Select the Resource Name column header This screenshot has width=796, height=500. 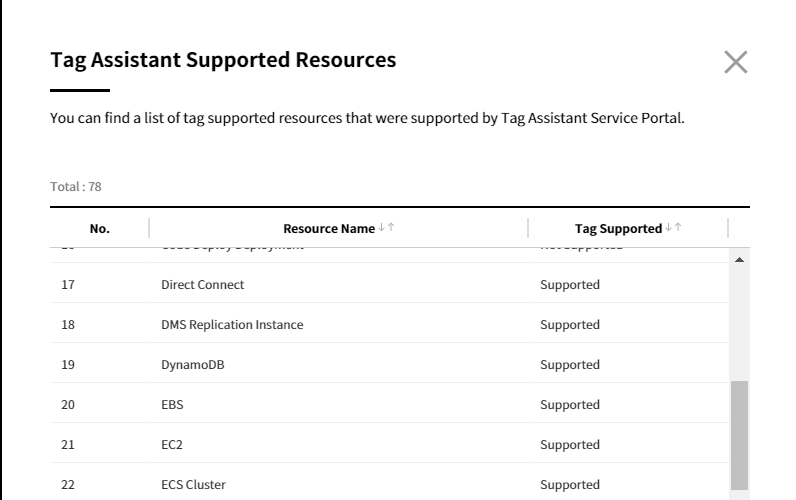(329, 228)
